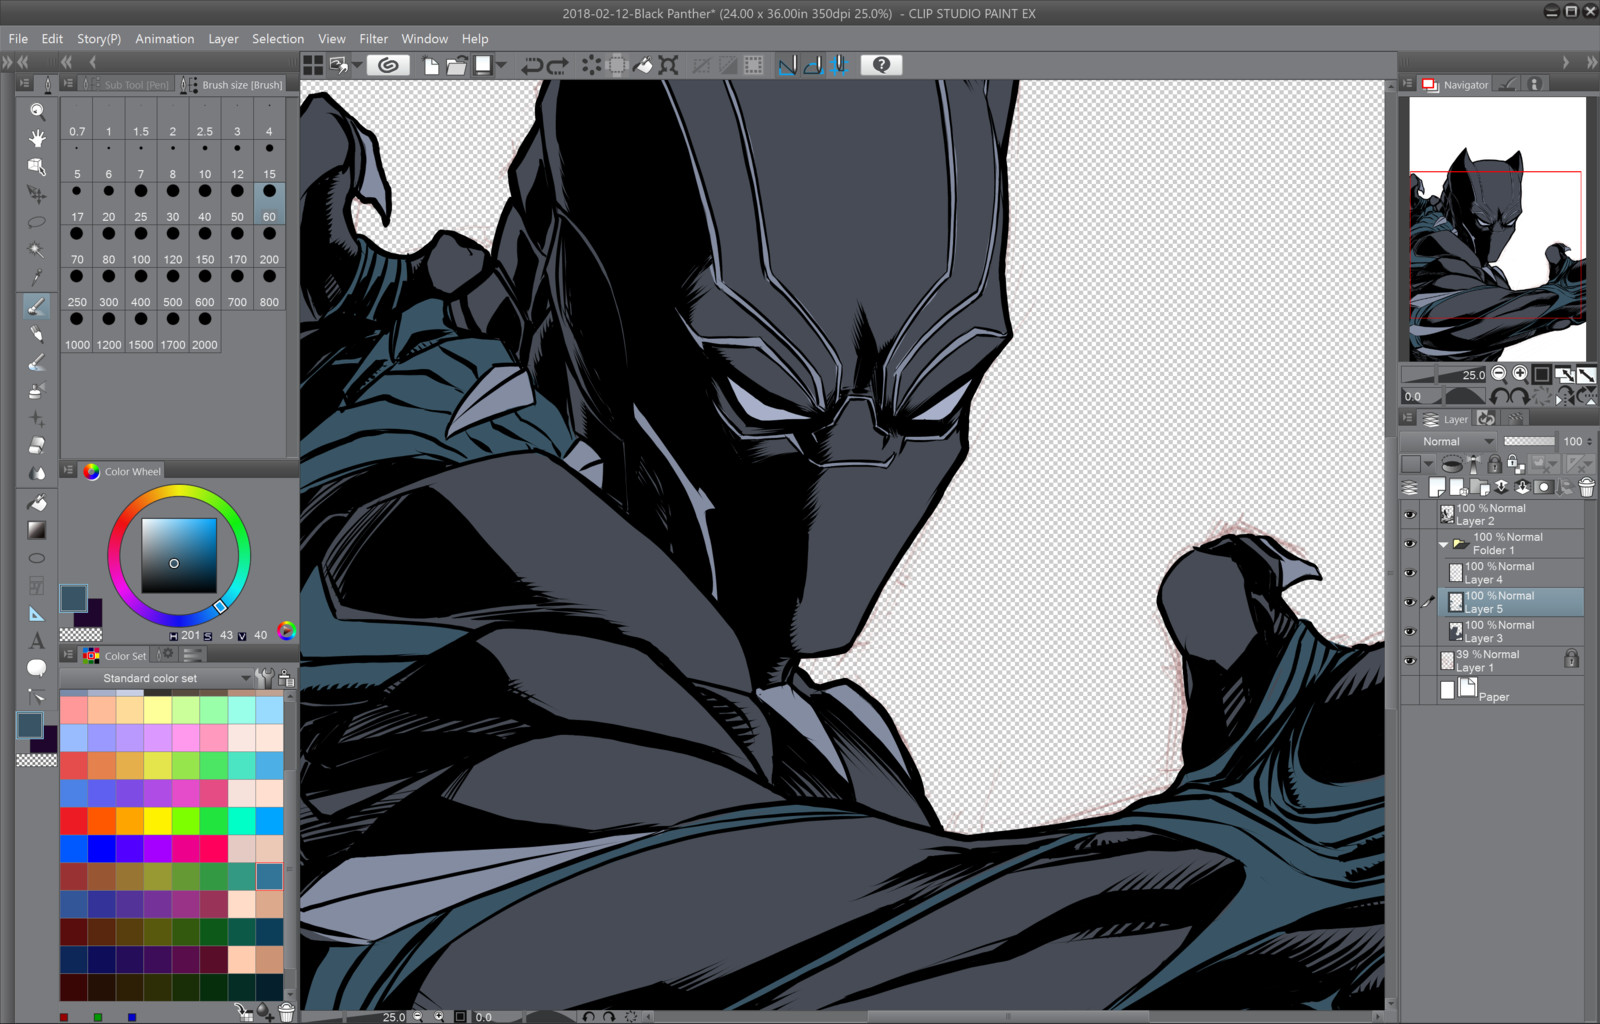Open the layer color dropdown arrow
The height and width of the screenshot is (1024, 1600).
[x=1428, y=464]
